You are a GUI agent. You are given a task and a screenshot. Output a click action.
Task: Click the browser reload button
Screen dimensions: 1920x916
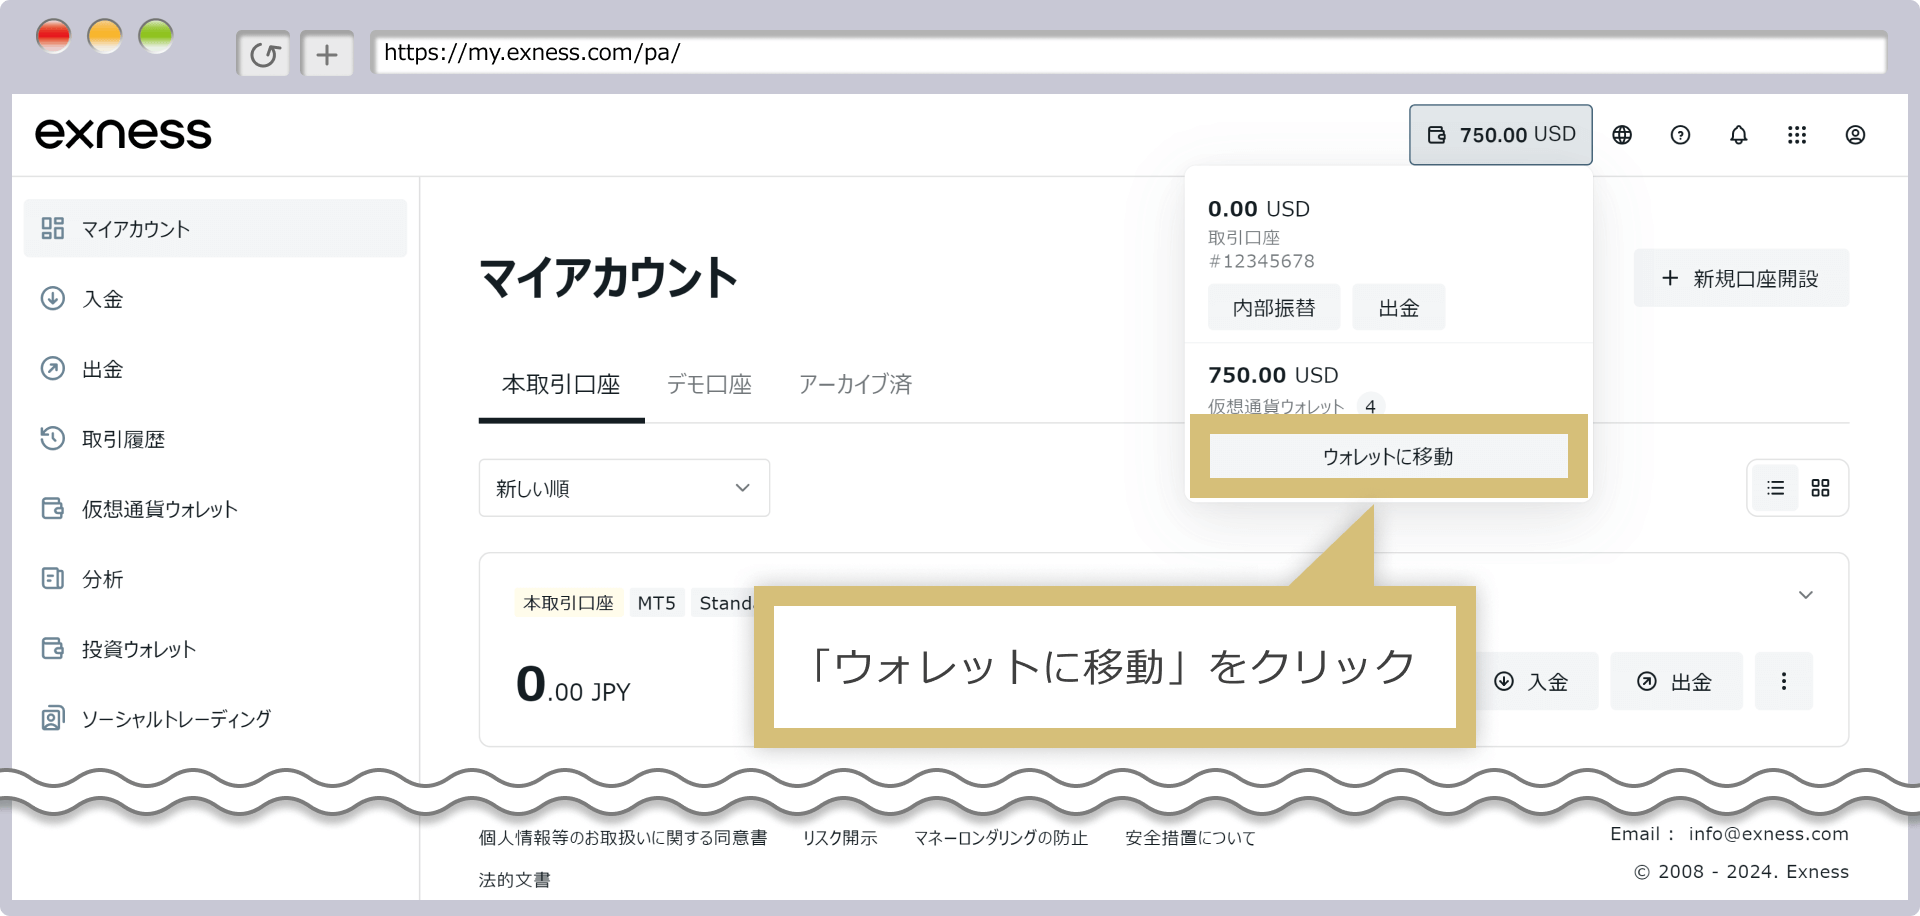click(x=264, y=54)
